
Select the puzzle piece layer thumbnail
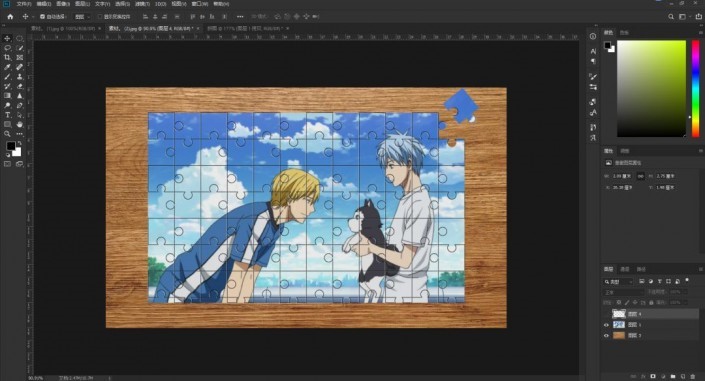pos(619,314)
